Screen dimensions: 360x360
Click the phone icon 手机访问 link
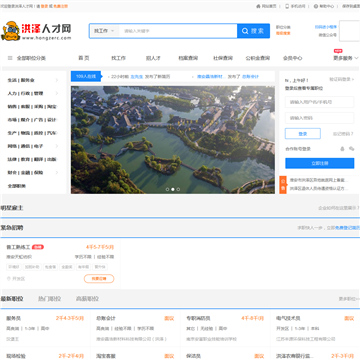point(295,6)
